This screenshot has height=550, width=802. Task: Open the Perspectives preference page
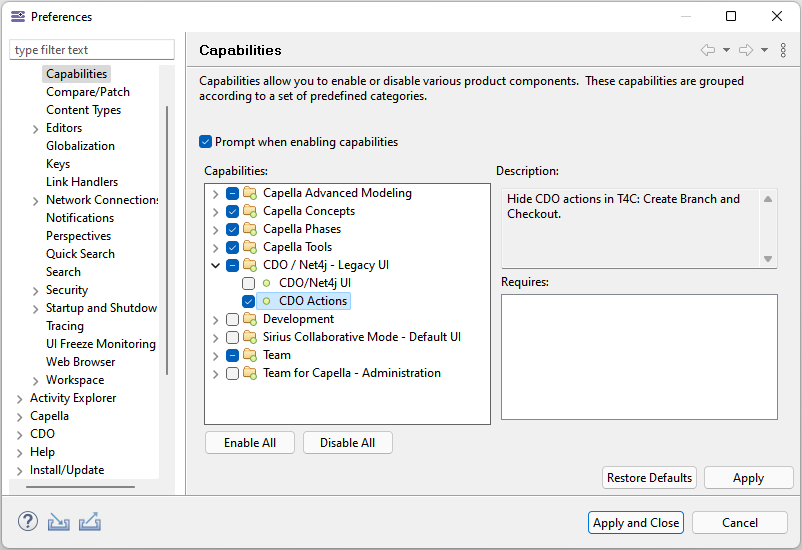[78, 236]
